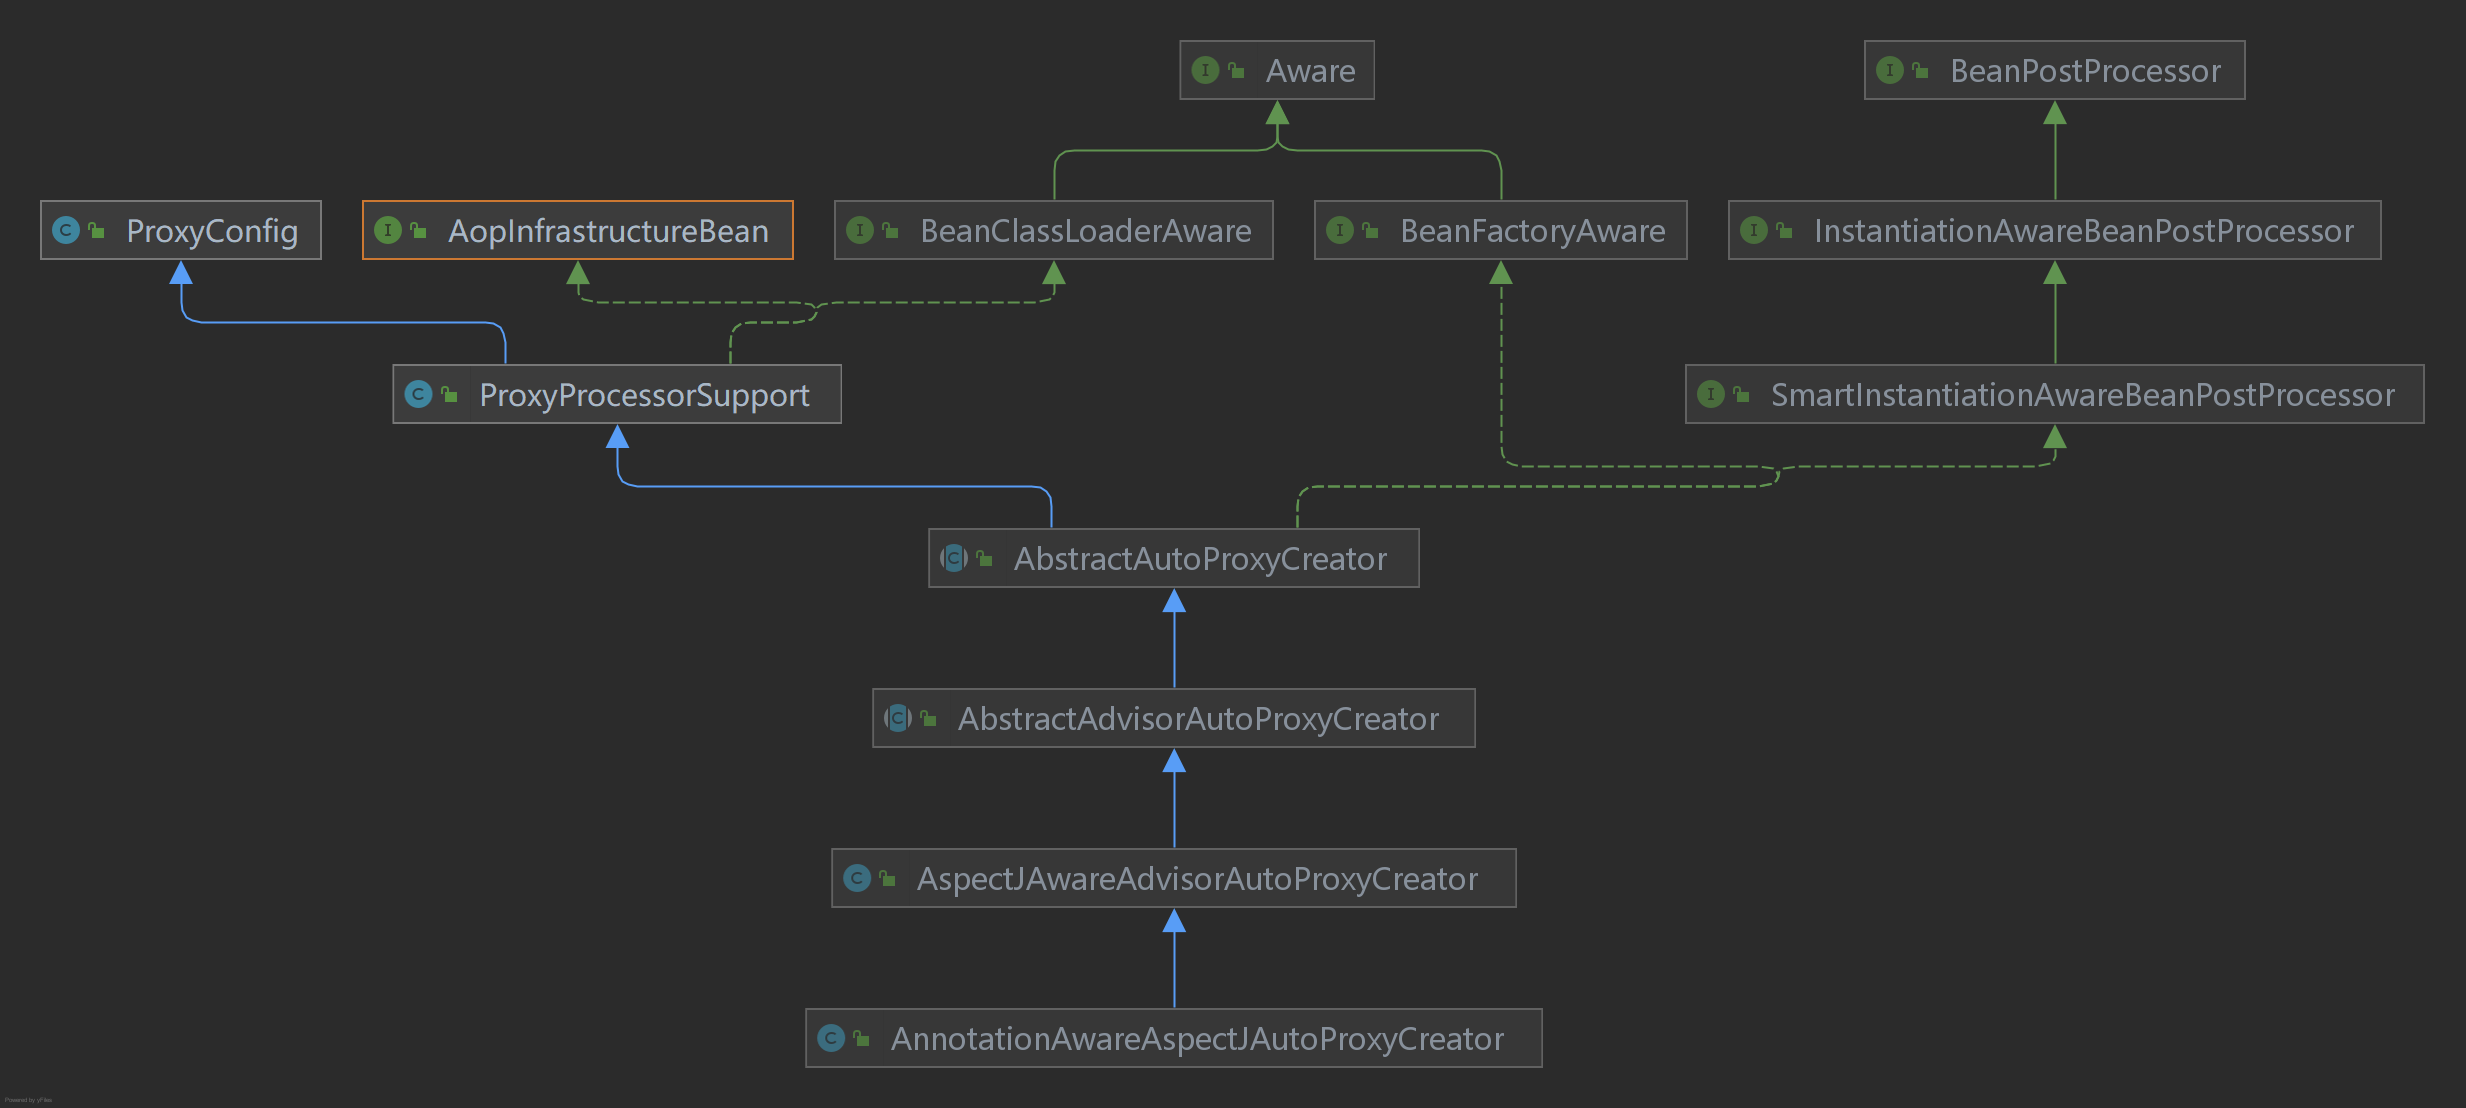
Task: Select the highlighted AopInfrastructureBean label
Action: 608,231
